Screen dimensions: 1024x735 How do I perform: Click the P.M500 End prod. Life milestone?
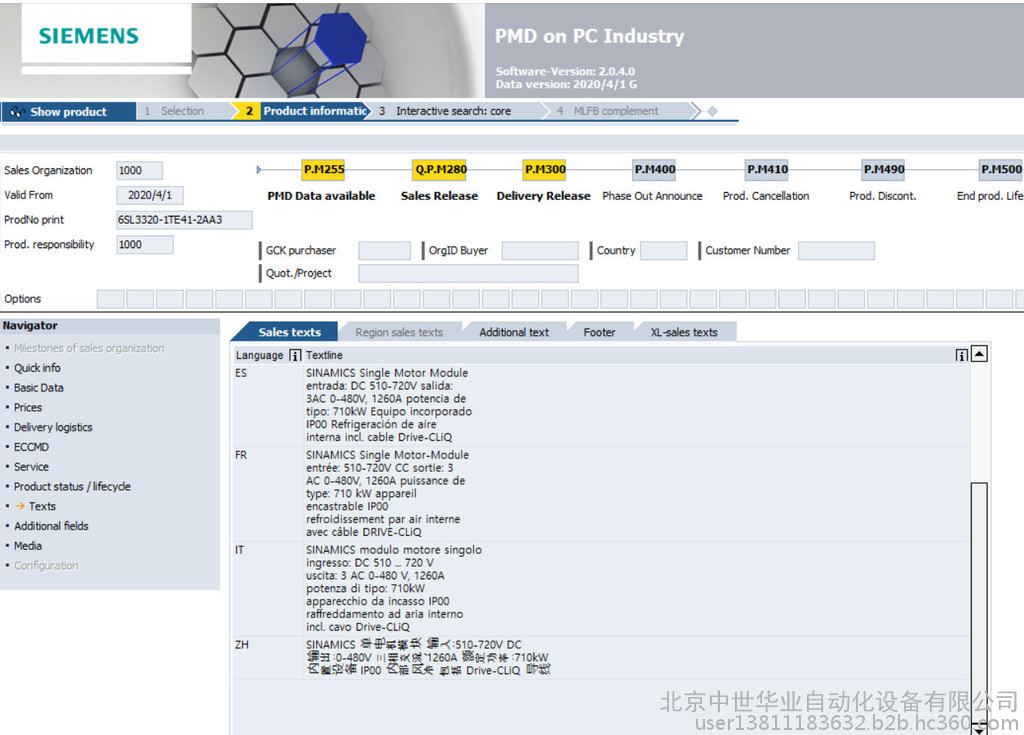coord(1000,170)
